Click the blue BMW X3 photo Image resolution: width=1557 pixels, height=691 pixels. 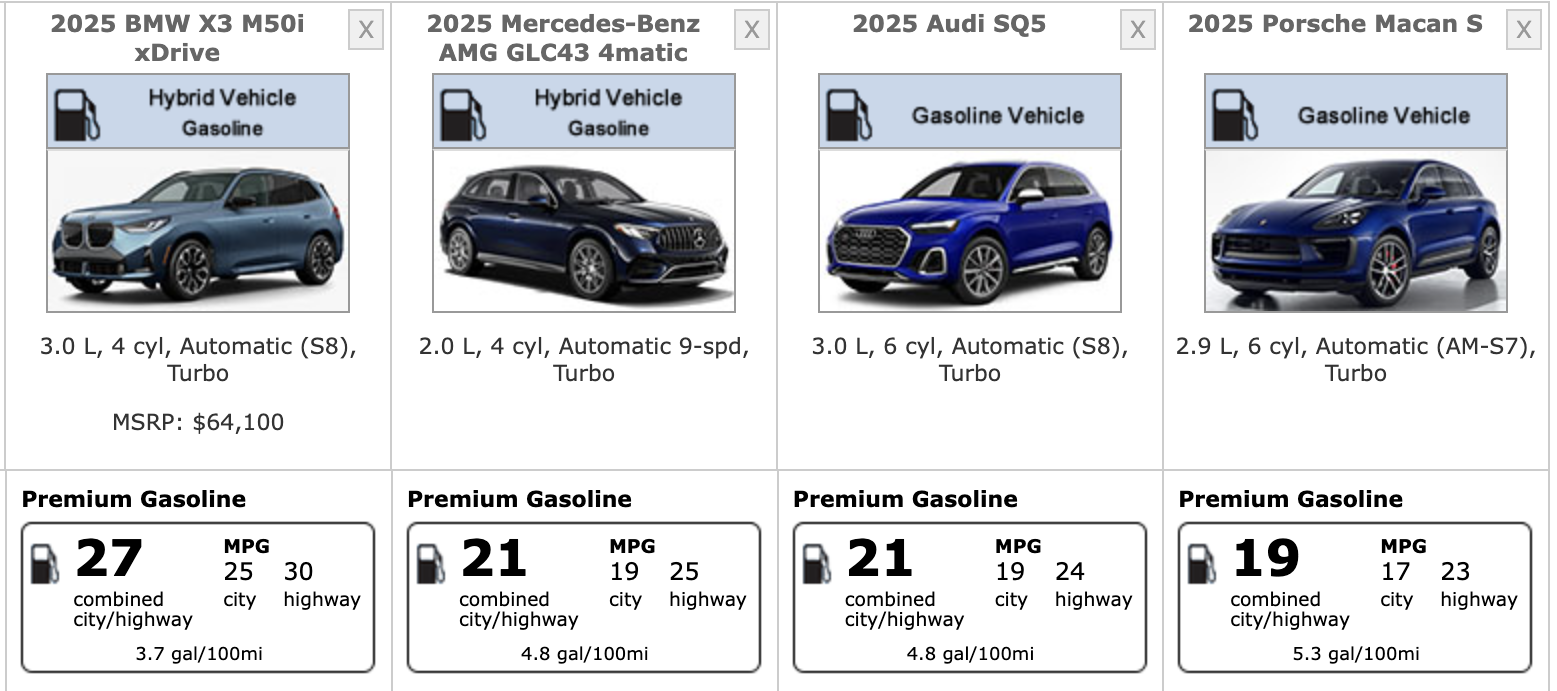[197, 231]
